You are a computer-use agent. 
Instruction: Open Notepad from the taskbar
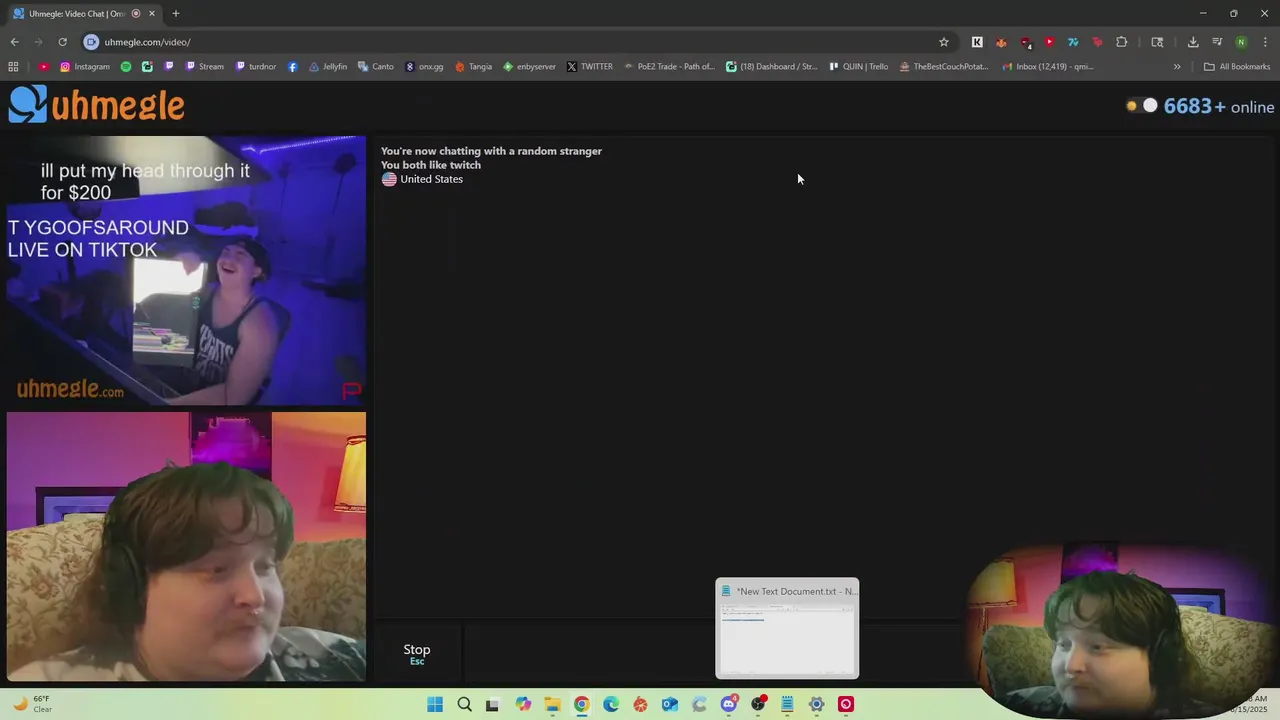tap(787, 705)
